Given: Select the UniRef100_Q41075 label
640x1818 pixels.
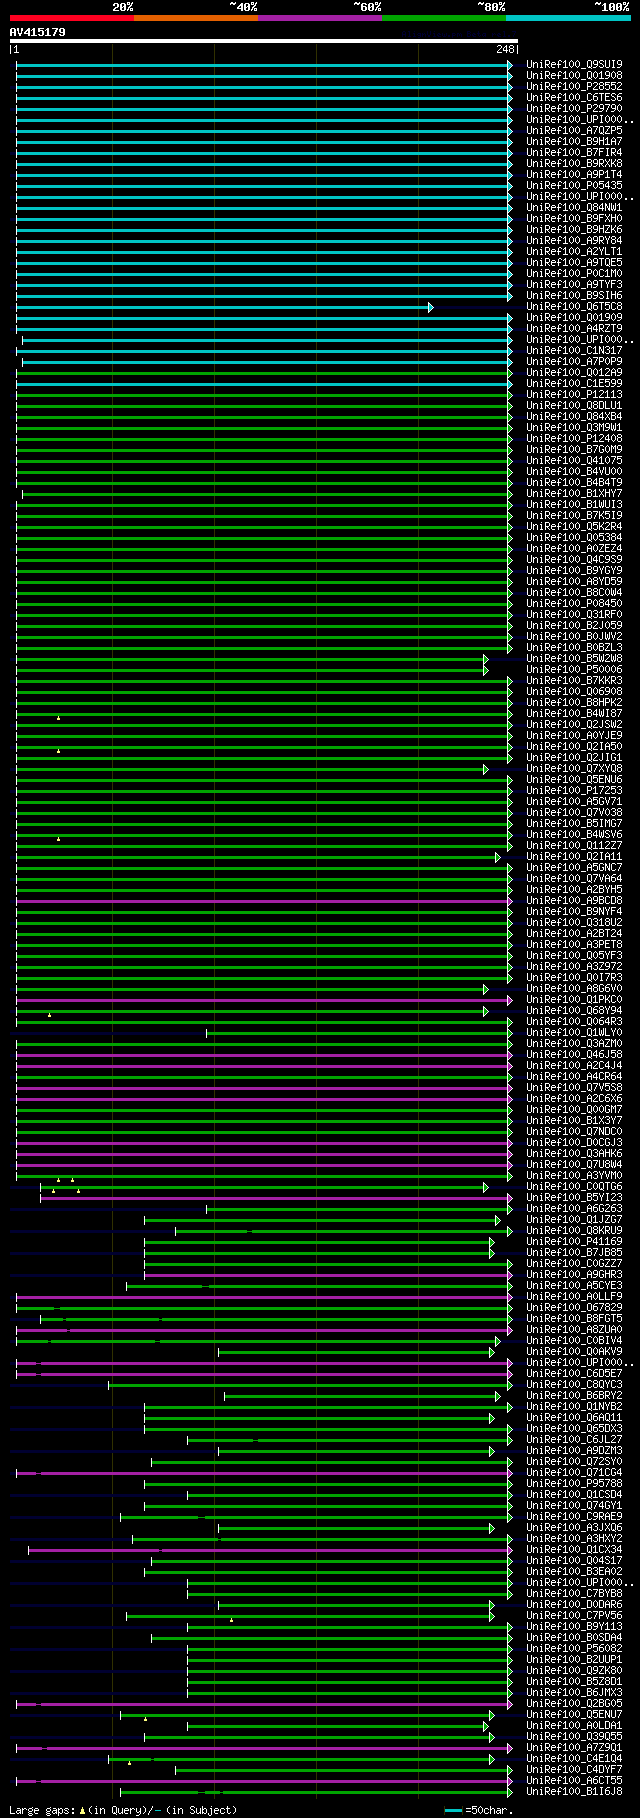Looking at the screenshot, I should pyautogui.click(x=574, y=461).
